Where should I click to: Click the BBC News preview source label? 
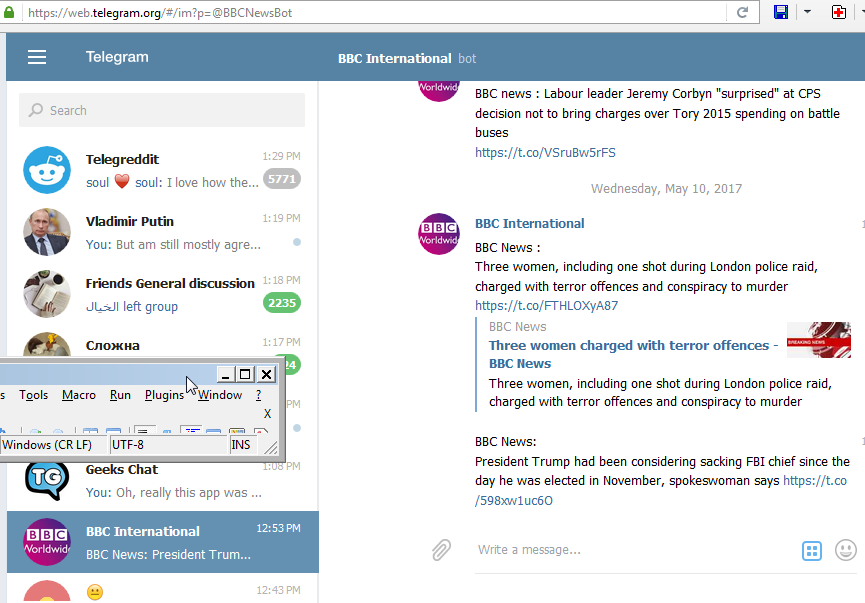(517, 327)
